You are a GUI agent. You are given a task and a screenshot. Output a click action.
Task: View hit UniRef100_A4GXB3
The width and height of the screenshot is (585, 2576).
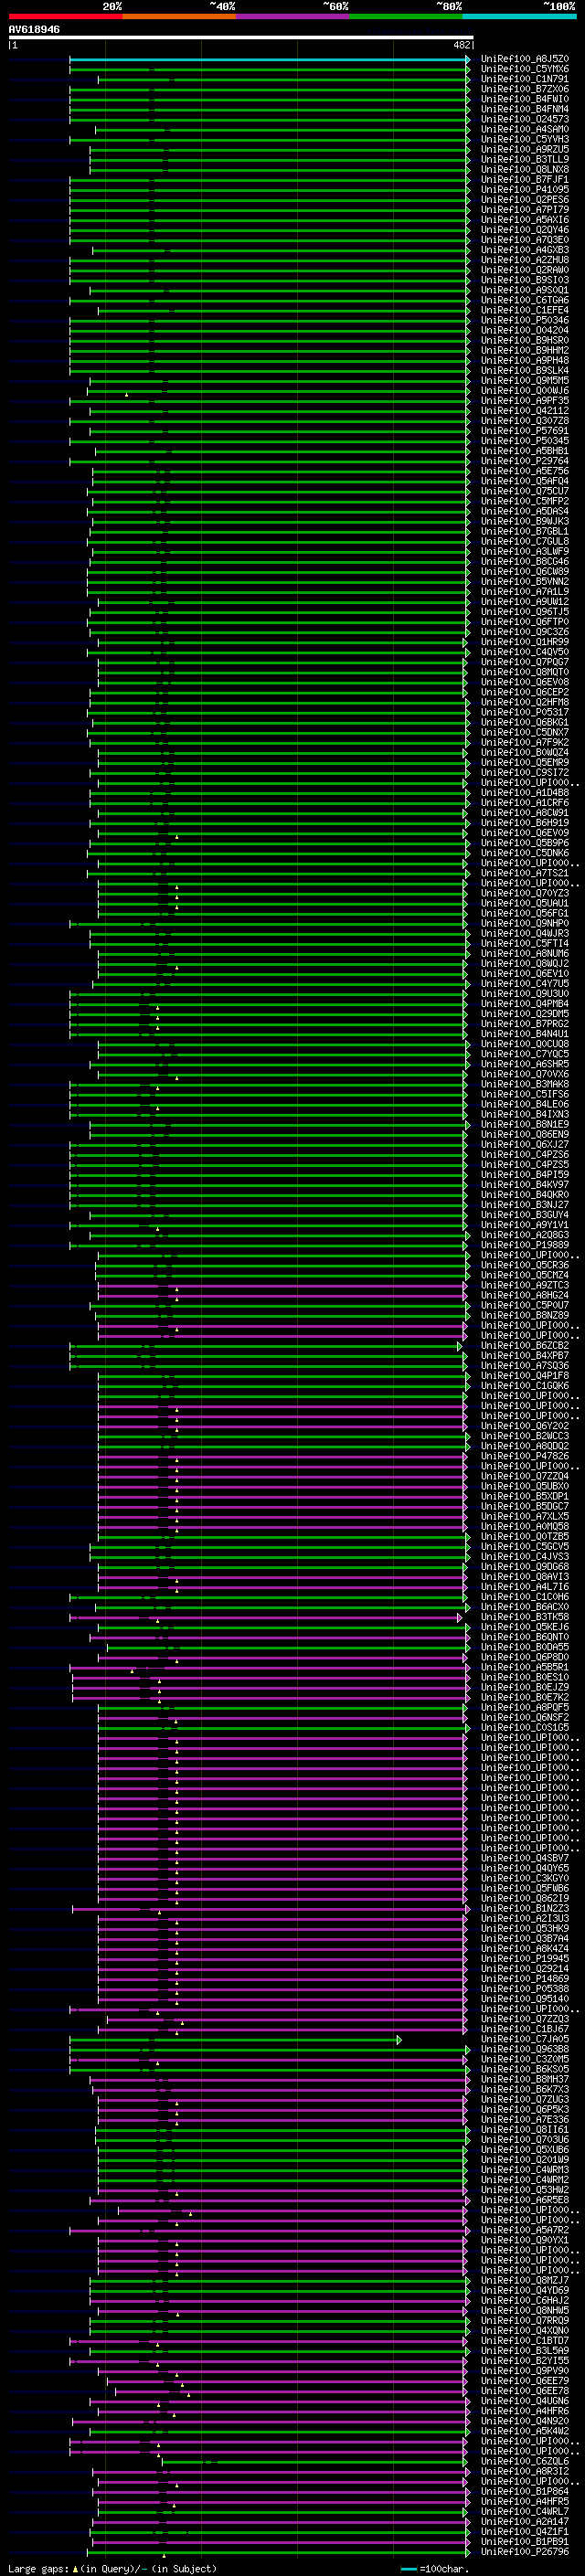(x=525, y=250)
